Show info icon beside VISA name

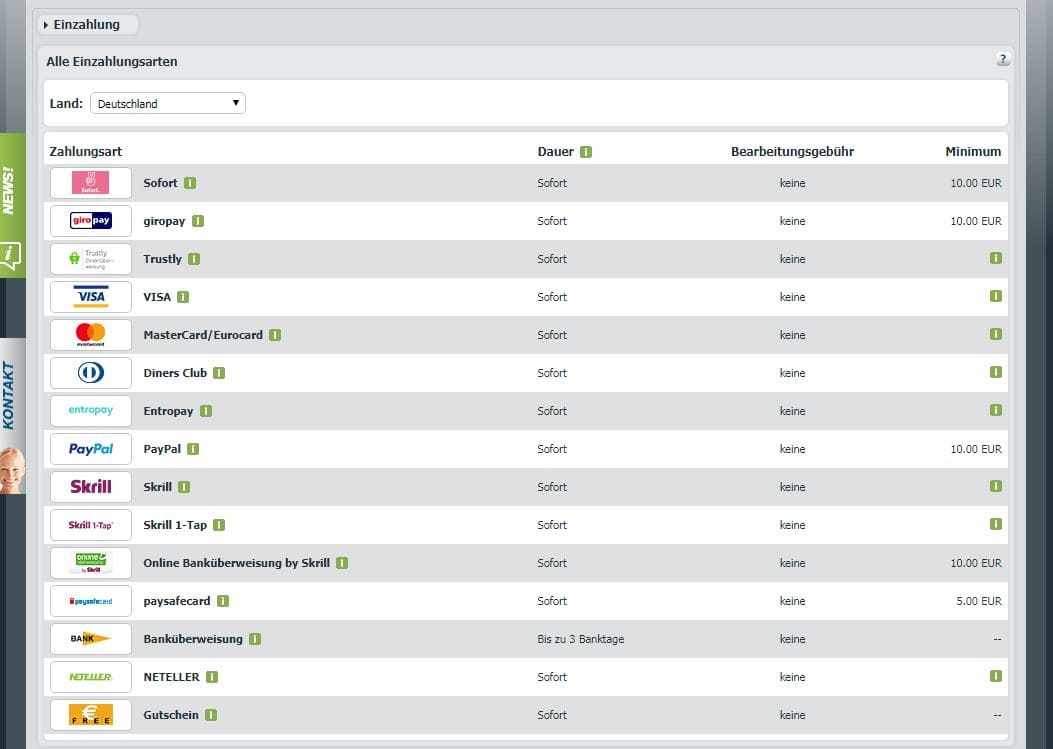click(183, 297)
